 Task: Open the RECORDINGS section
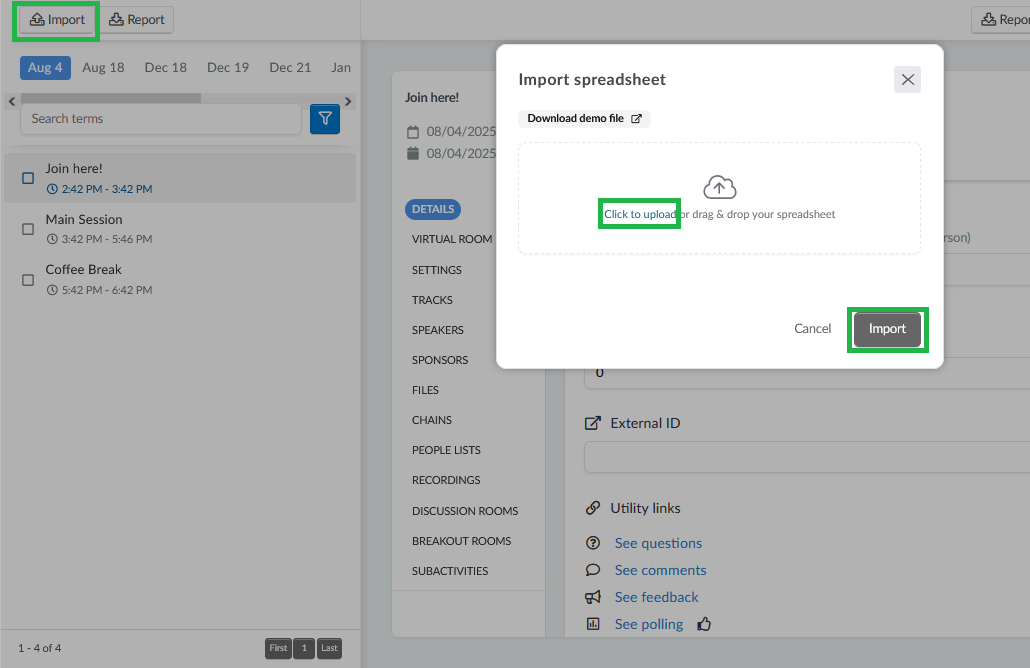click(446, 480)
